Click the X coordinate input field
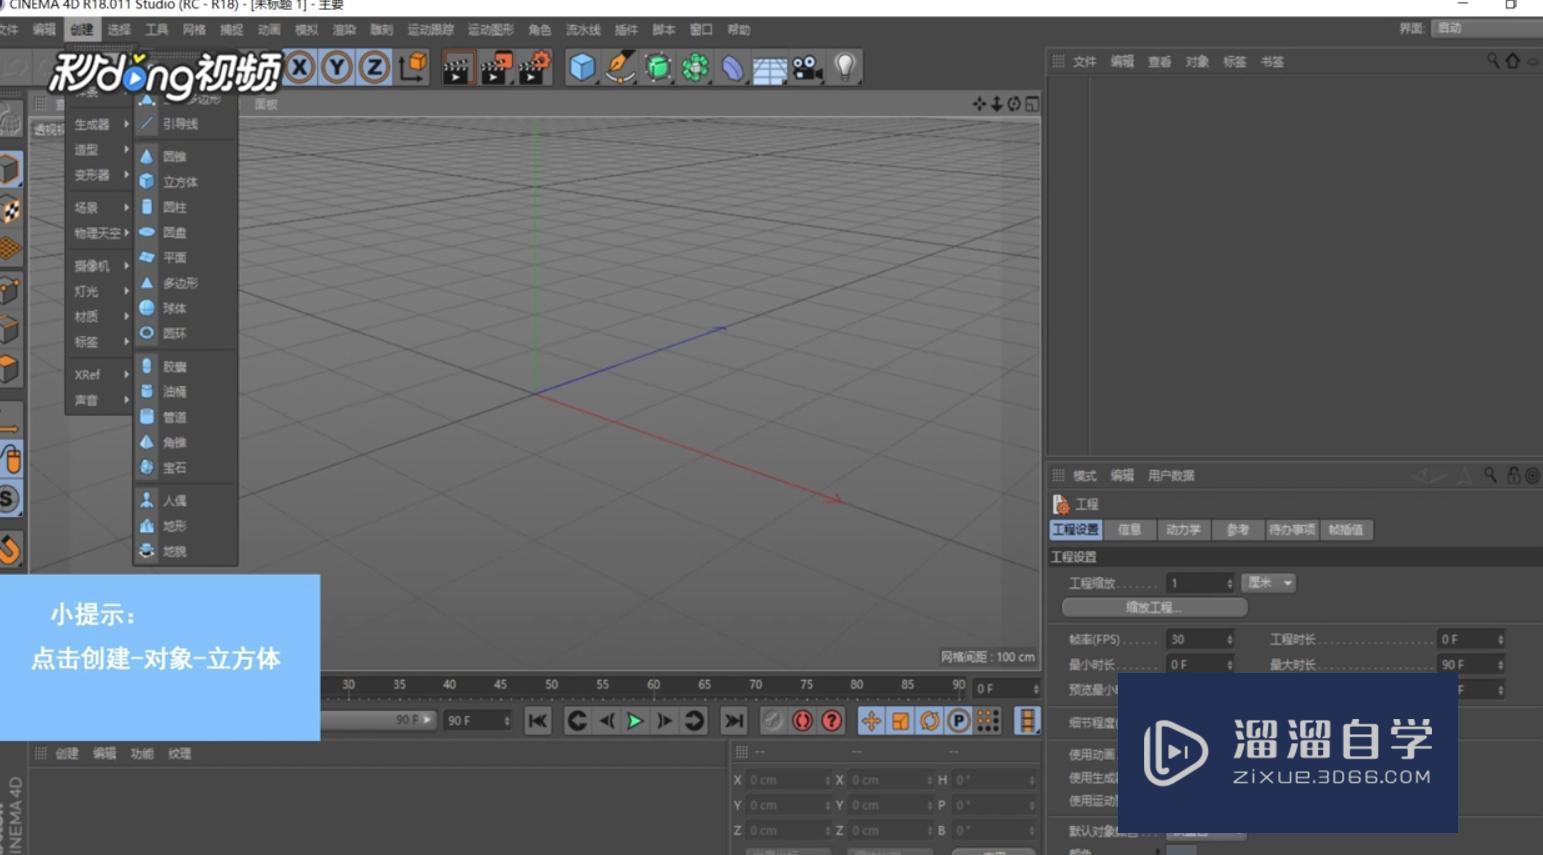1543x855 pixels. click(x=785, y=779)
